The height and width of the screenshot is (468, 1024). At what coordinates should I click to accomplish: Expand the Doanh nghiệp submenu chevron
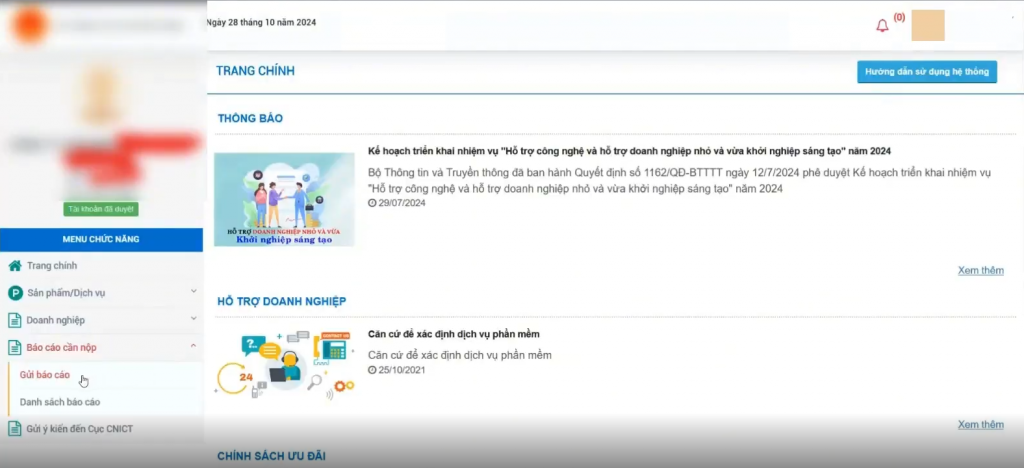(193, 319)
